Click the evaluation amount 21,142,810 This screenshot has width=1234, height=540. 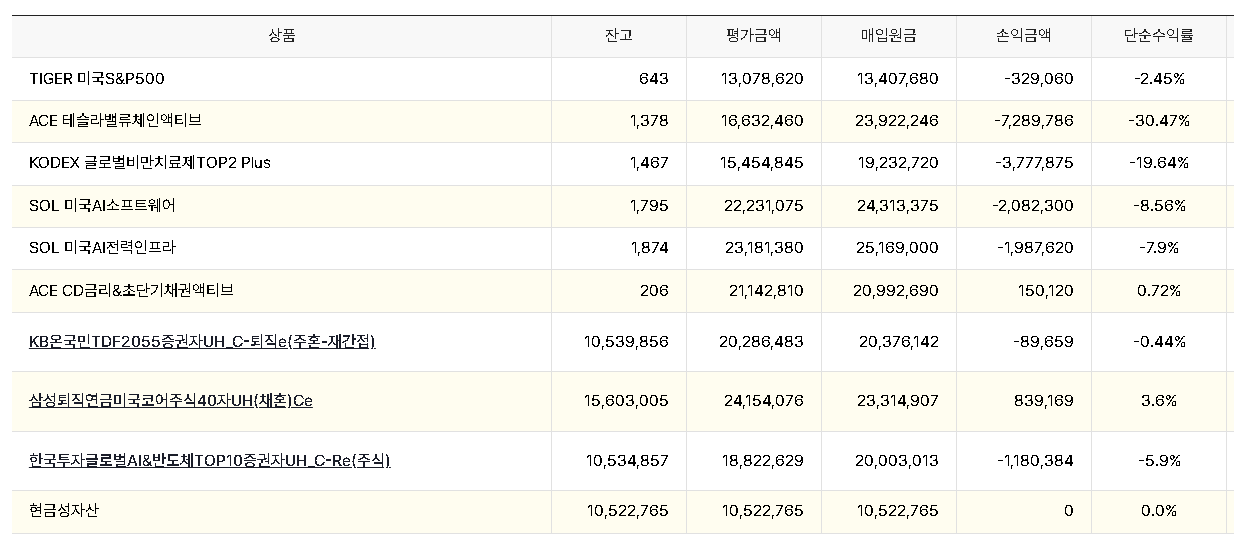tap(765, 290)
